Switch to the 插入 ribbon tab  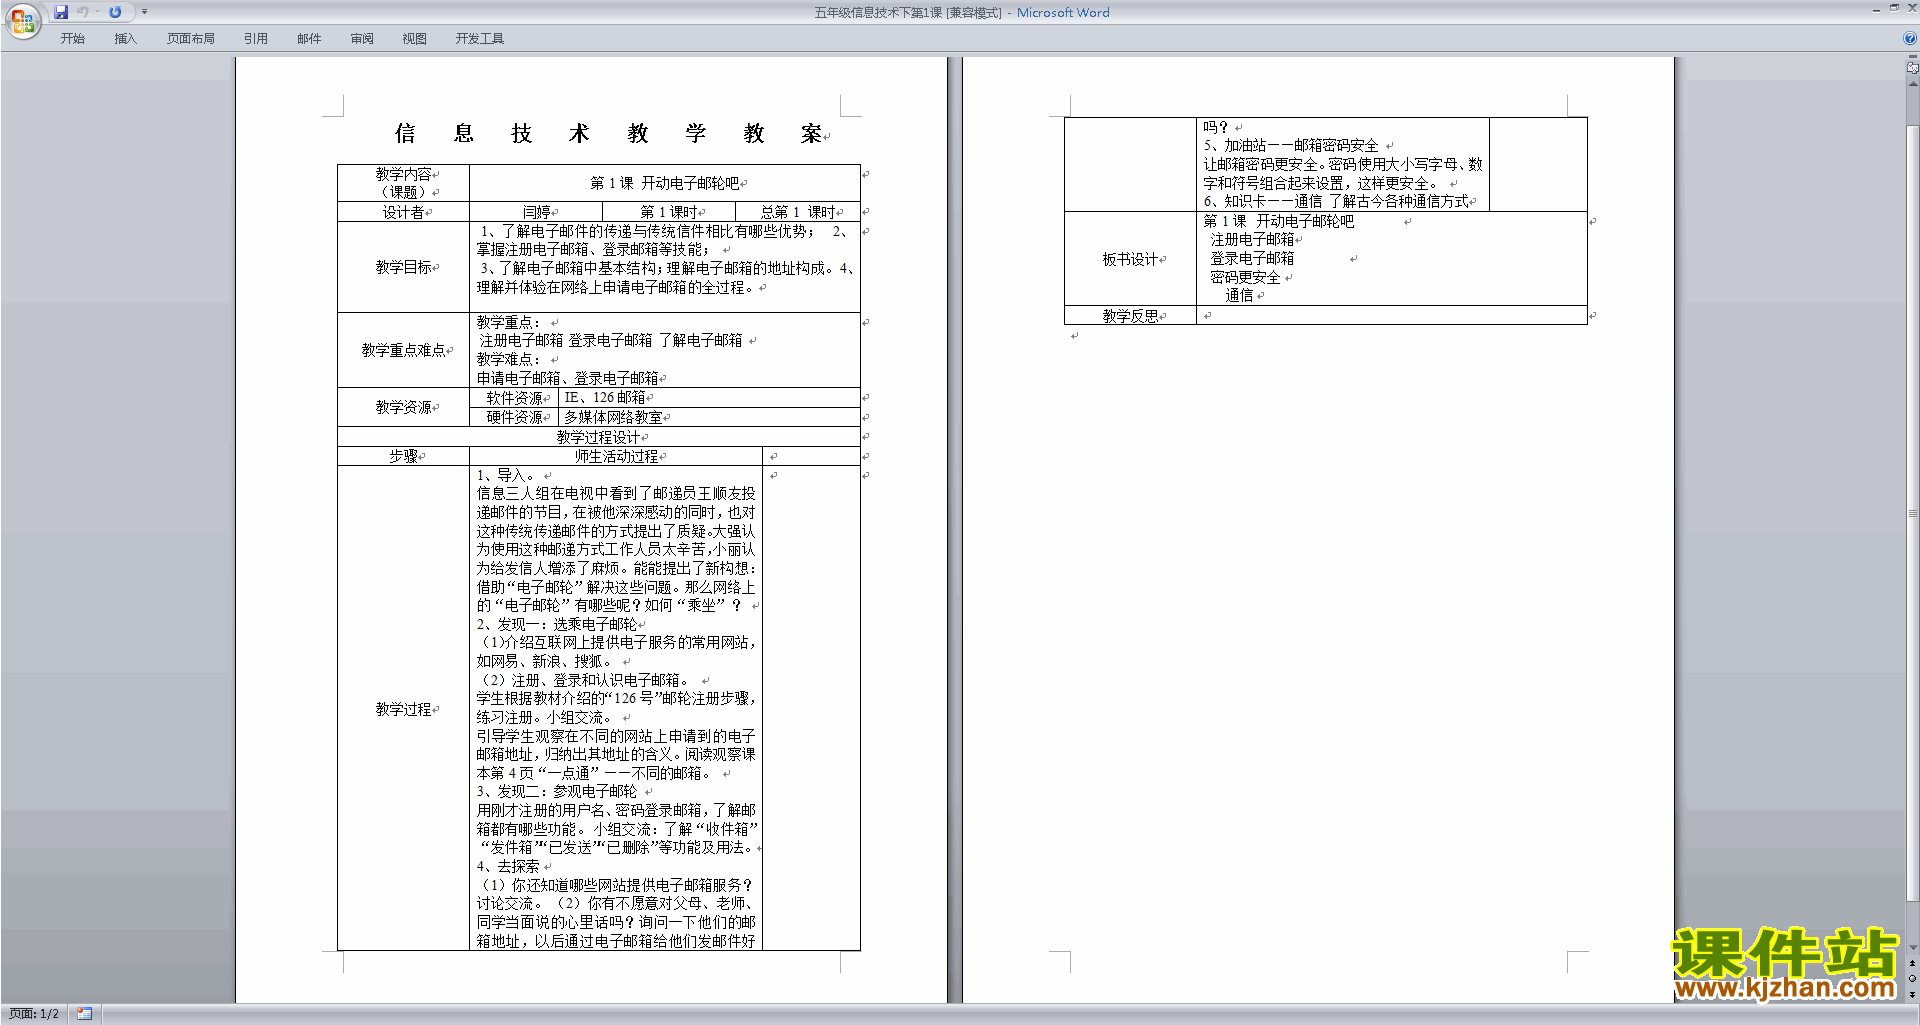pyautogui.click(x=125, y=39)
